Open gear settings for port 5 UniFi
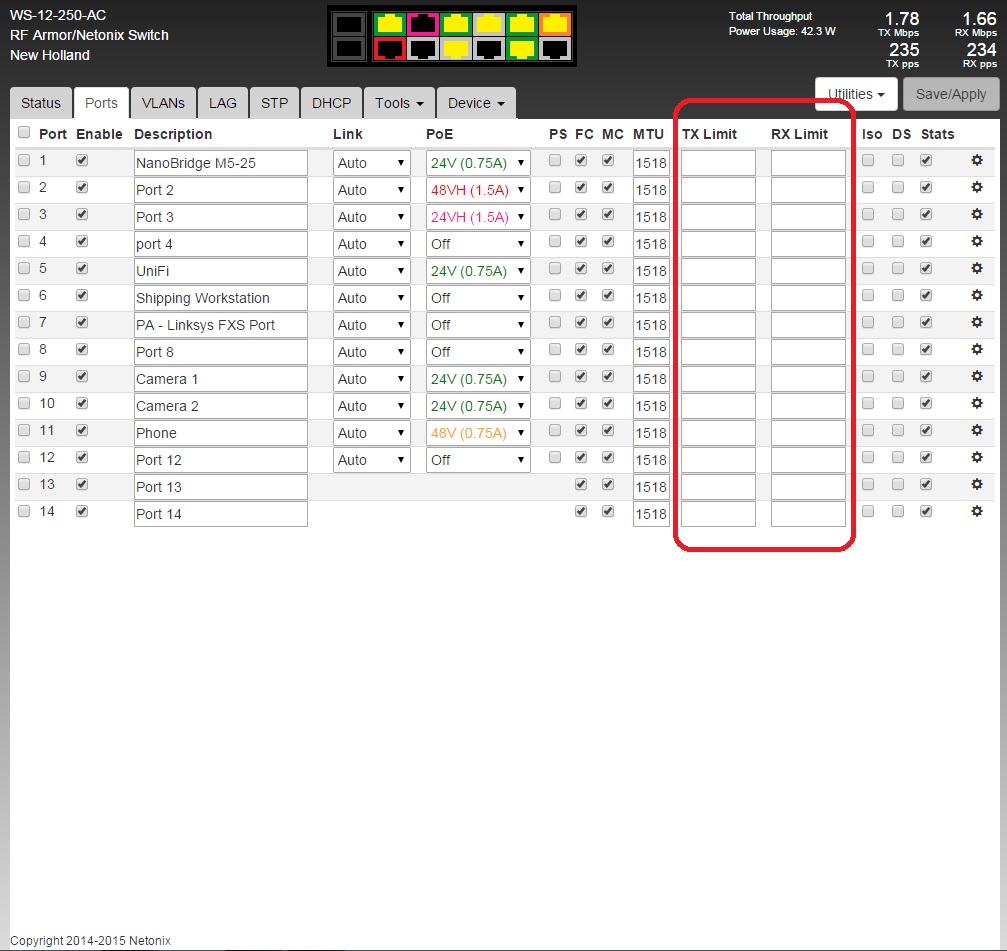This screenshot has width=1007, height=951. [x=977, y=268]
